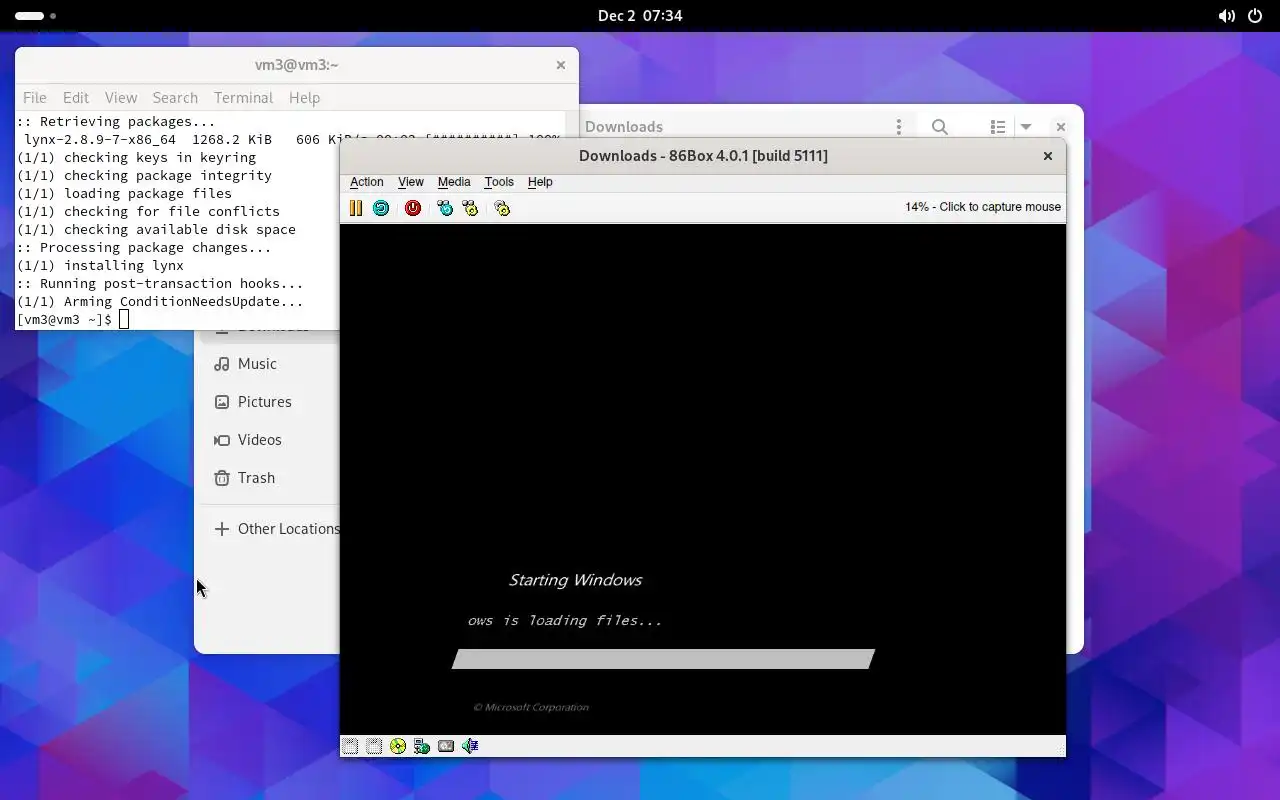Click the 'Click to capture mouse' status text
This screenshot has width=1280, height=800.
coord(1000,207)
